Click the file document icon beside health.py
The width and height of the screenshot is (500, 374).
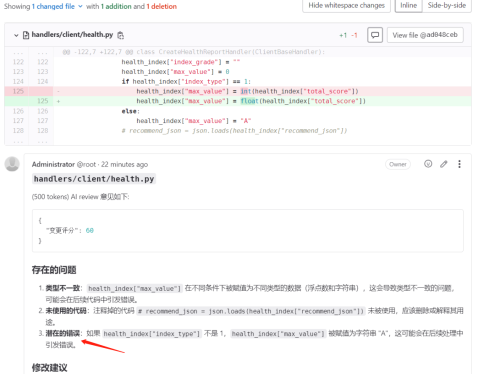point(26,35)
